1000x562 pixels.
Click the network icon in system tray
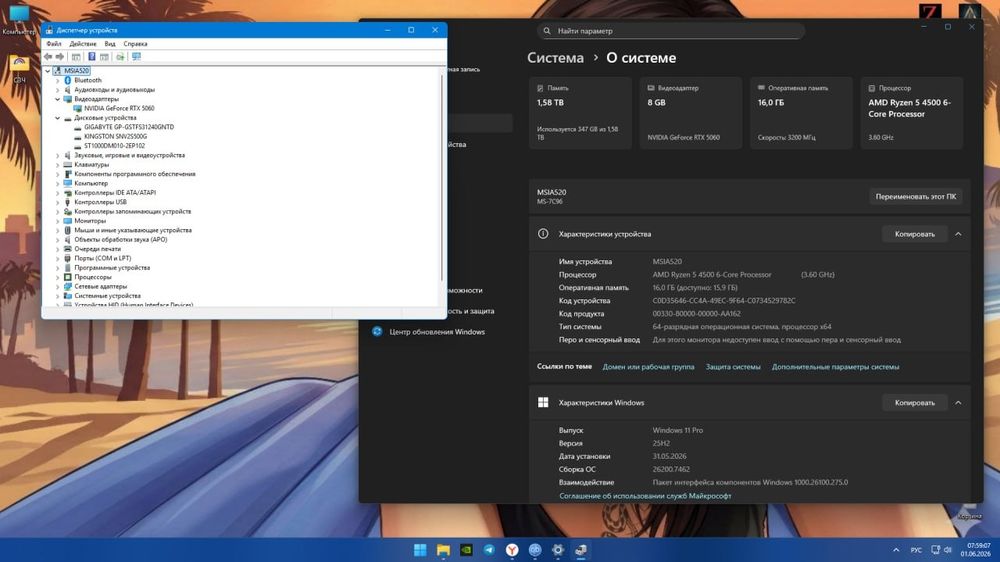pos(936,550)
